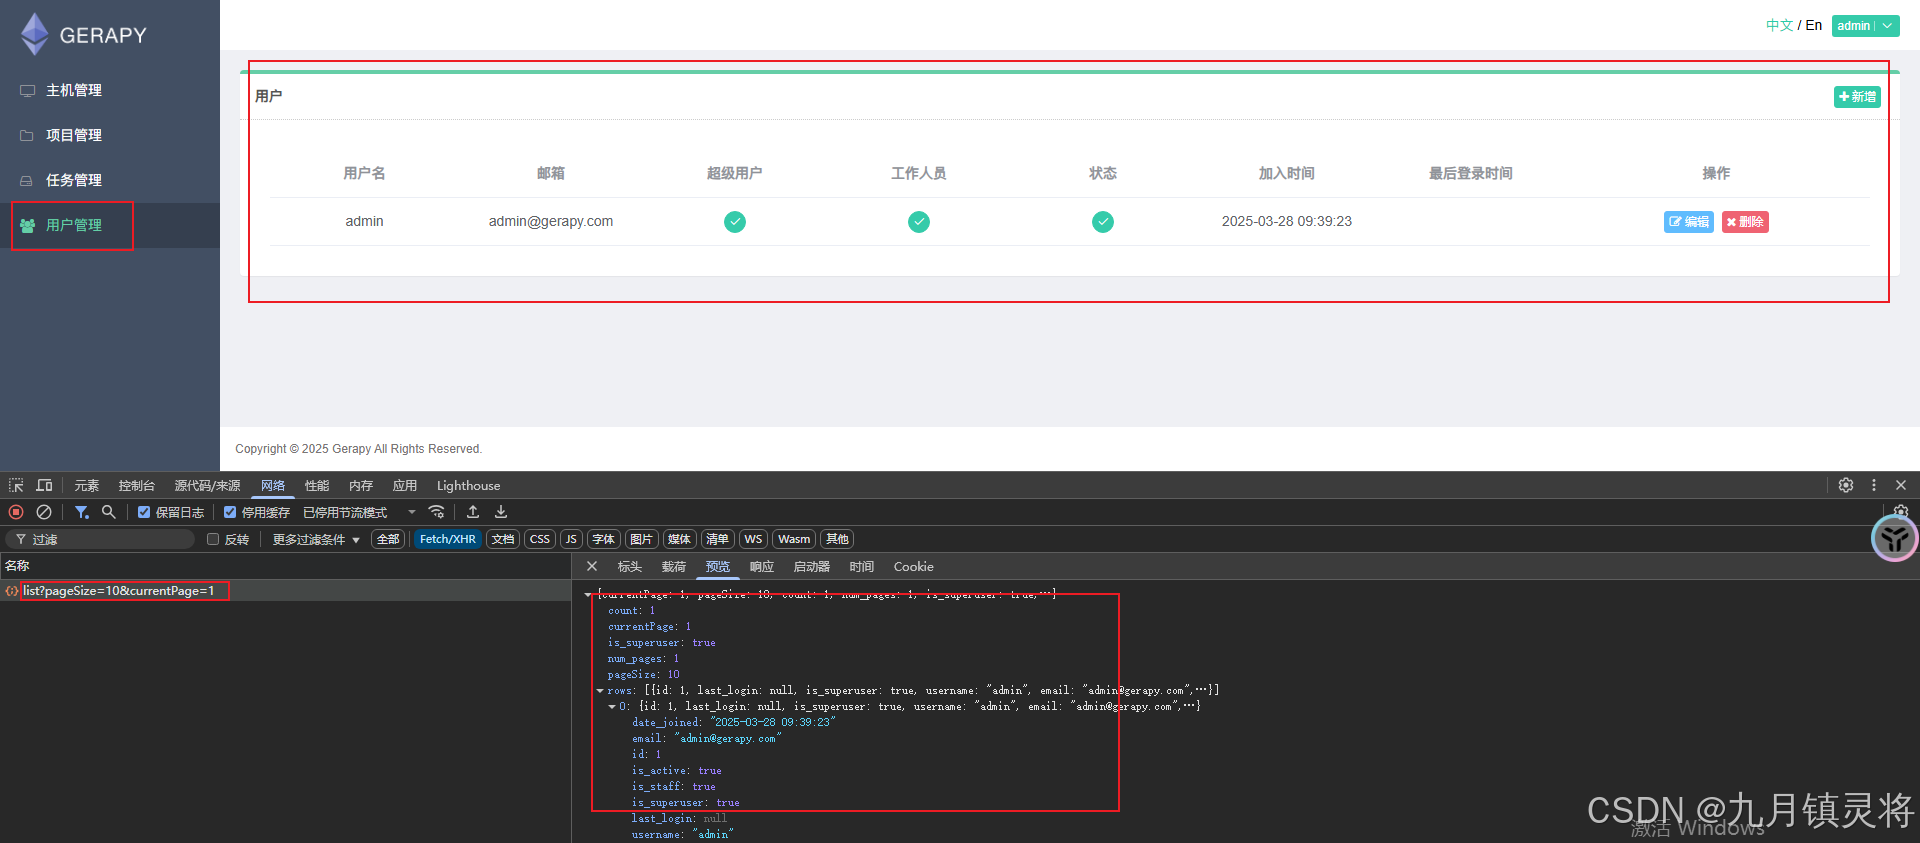Open the 载荷 request tab
The image size is (1920, 843).
(674, 567)
